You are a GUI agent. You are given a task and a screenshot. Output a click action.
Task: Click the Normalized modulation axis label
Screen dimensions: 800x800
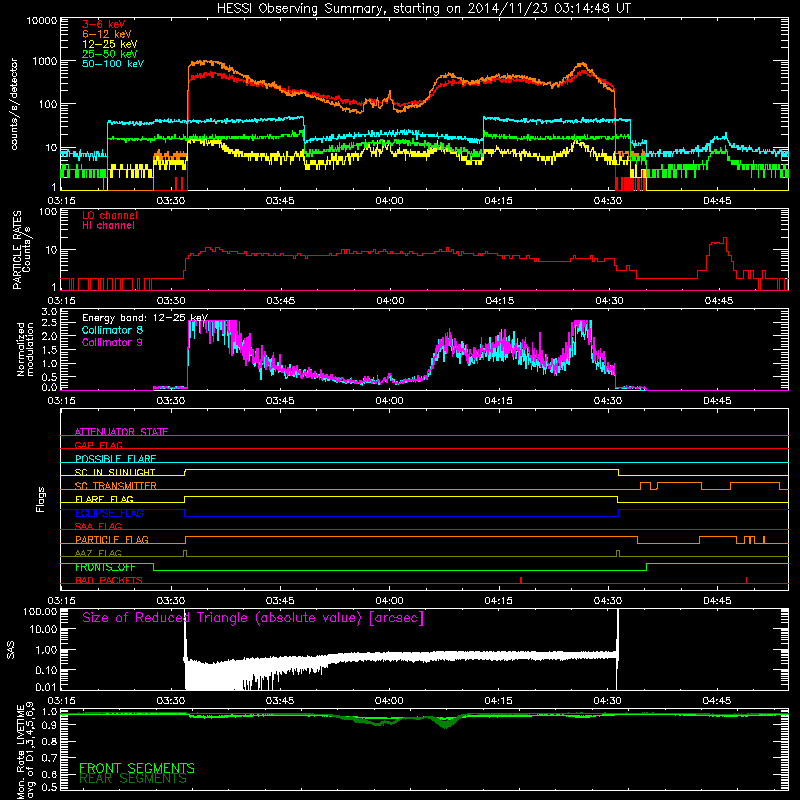coord(24,349)
